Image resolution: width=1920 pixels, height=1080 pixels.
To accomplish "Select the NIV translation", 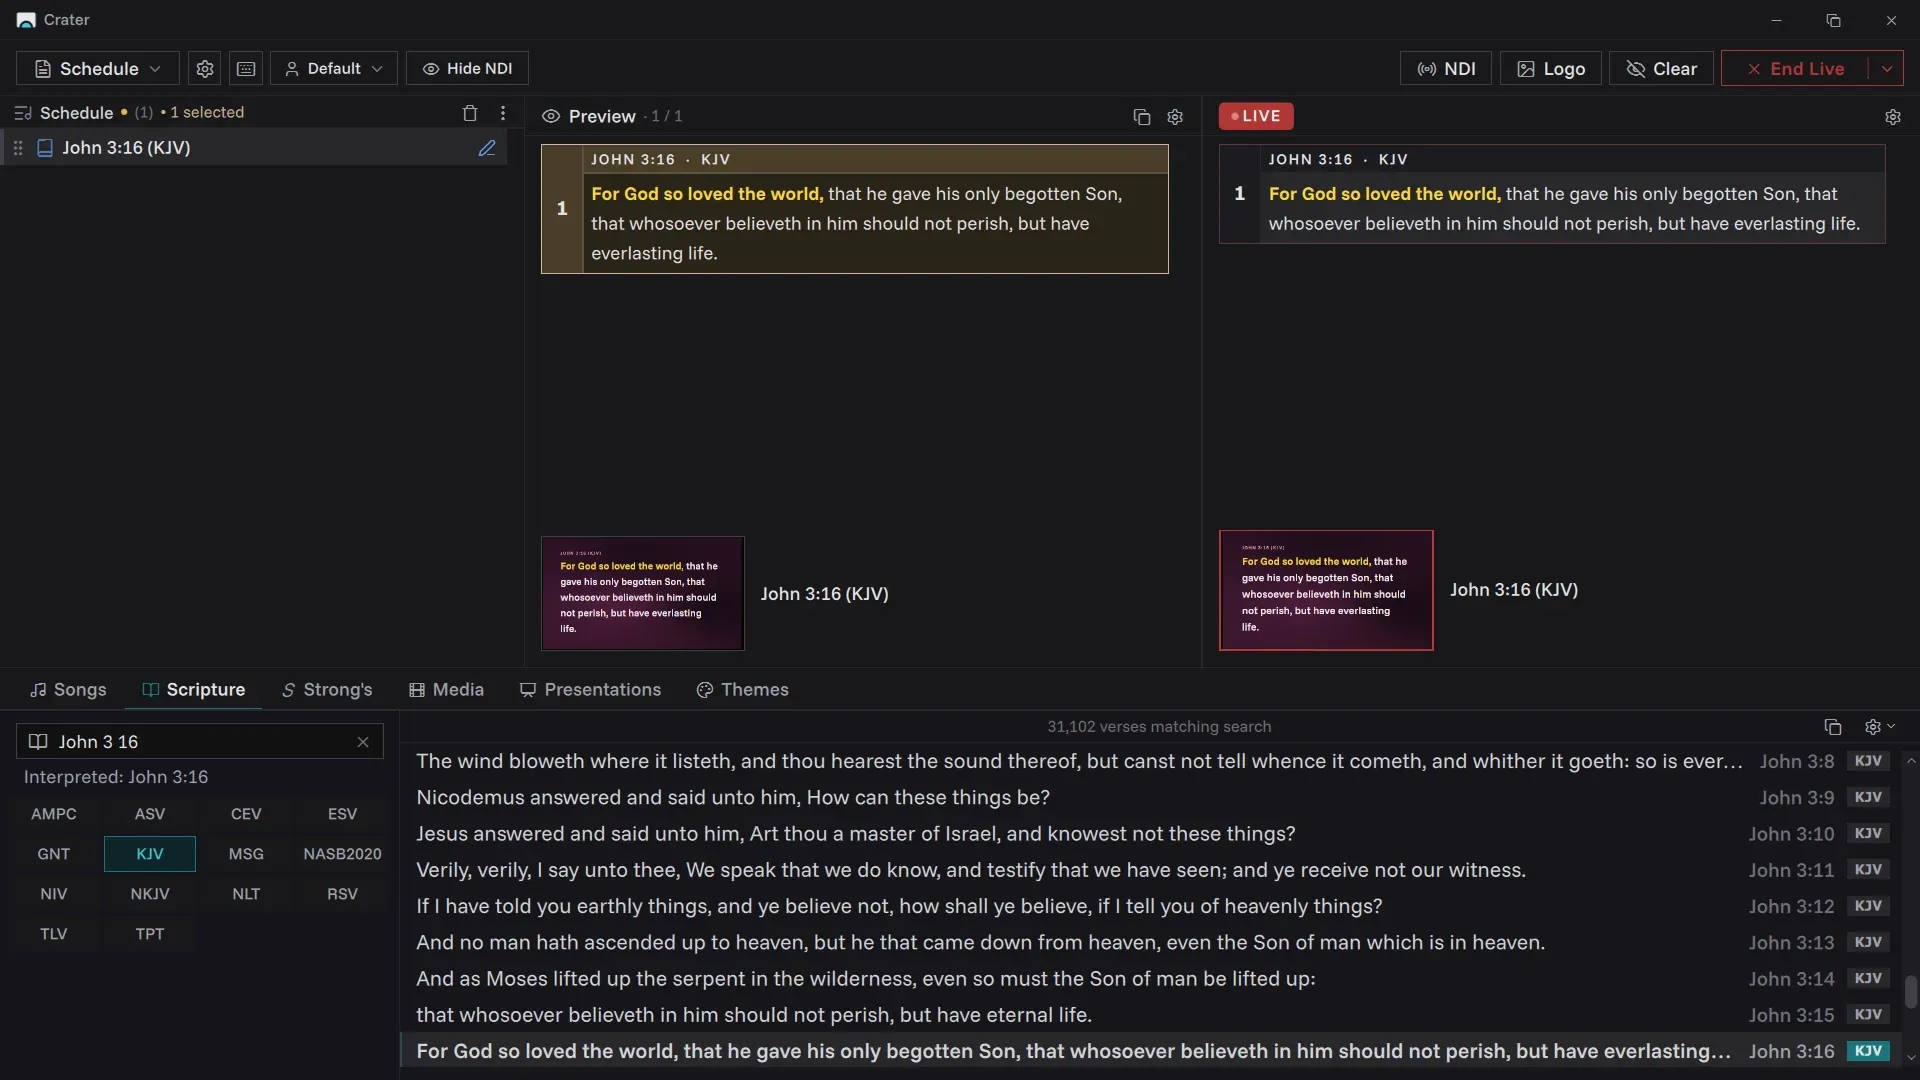I will (54, 894).
